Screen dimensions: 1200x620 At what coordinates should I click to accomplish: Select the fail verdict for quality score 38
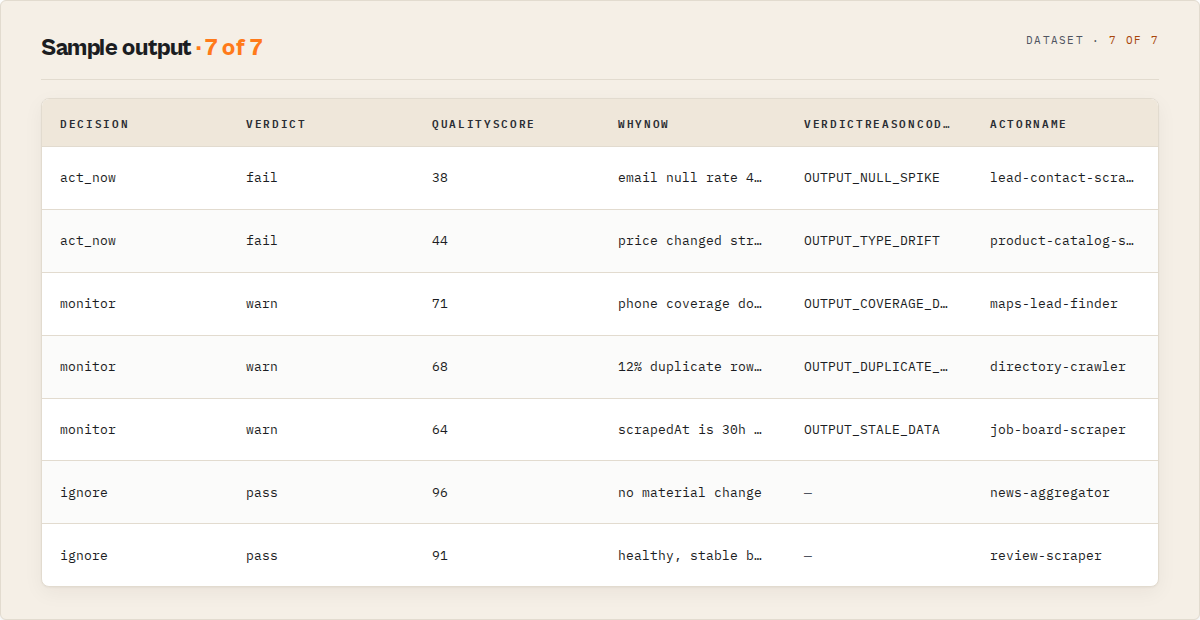pos(262,178)
